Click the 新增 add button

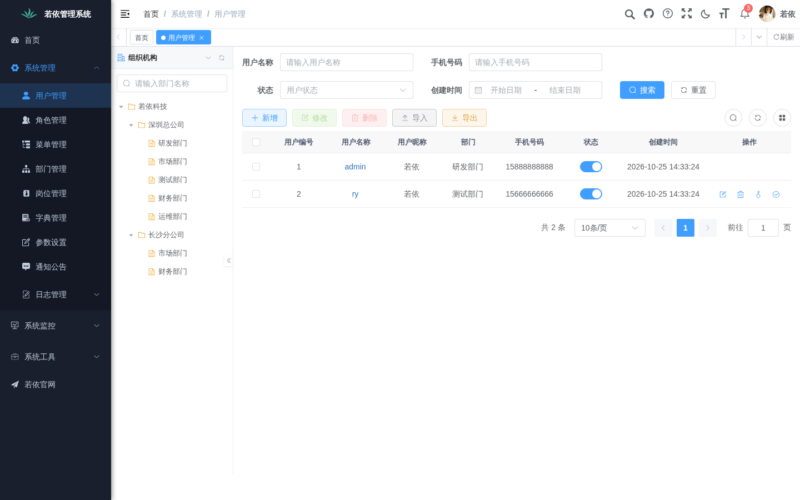click(264, 118)
